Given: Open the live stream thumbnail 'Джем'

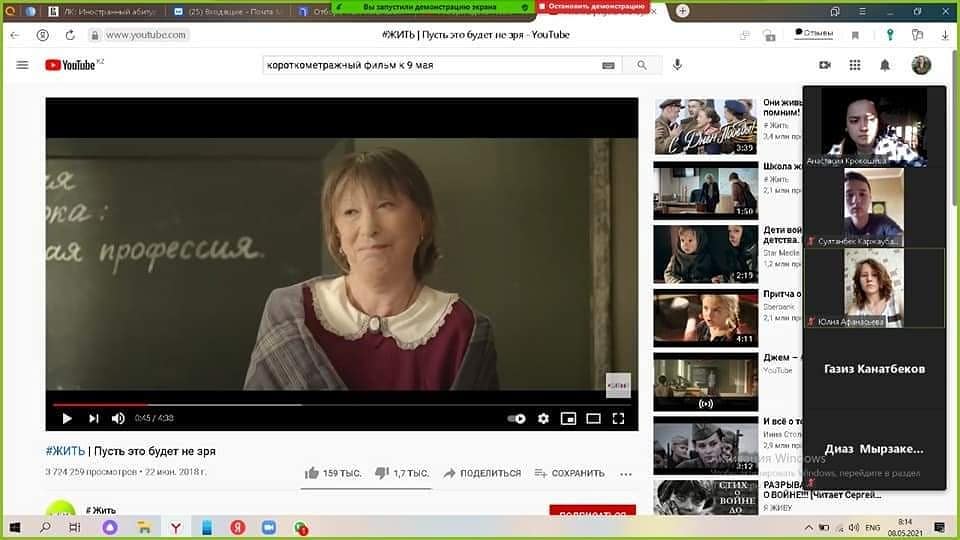Looking at the screenshot, I should point(705,381).
